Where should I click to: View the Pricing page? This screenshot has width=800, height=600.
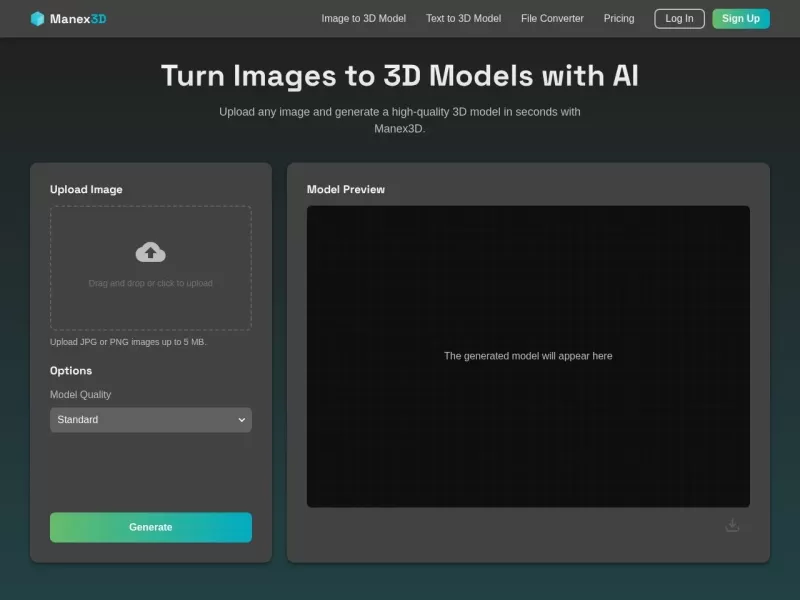pos(619,18)
